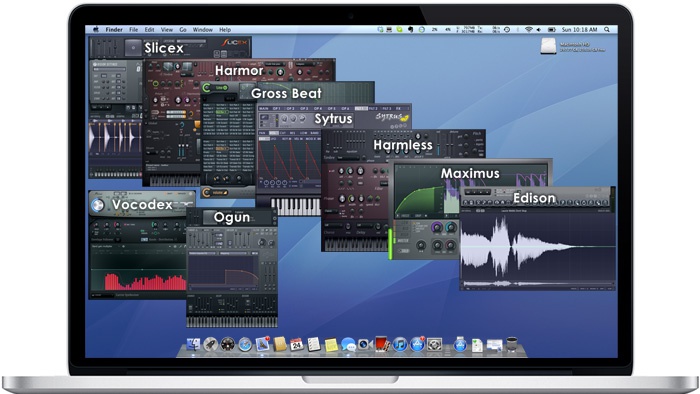Bring the Harmor window to front

[239, 71]
